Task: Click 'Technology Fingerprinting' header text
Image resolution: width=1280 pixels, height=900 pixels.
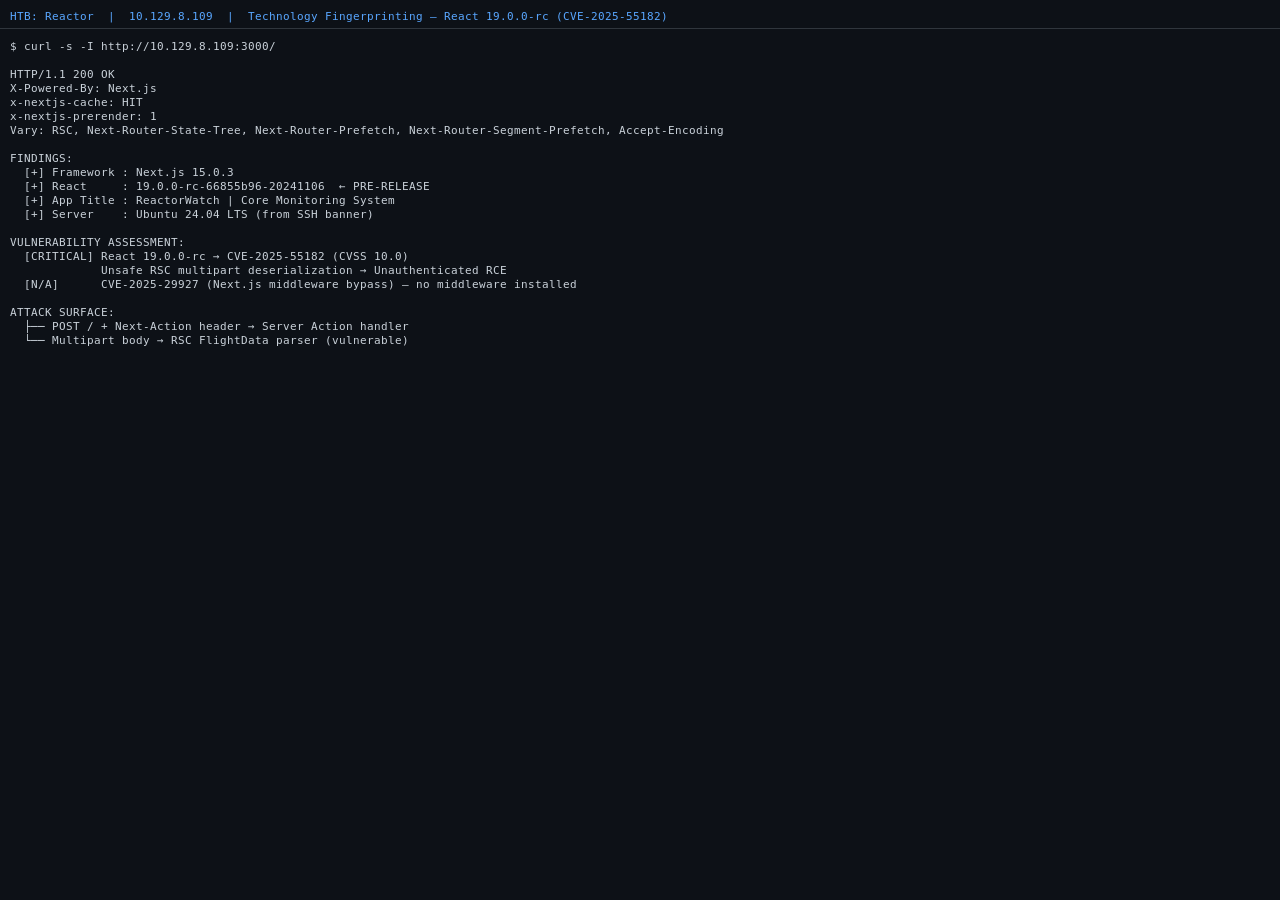Action: click(x=335, y=16)
